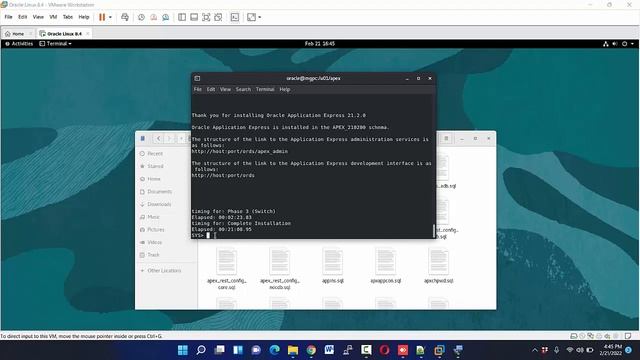640x360 pixels.
Task: Open the VMware VM menu
Action: (x=53, y=17)
